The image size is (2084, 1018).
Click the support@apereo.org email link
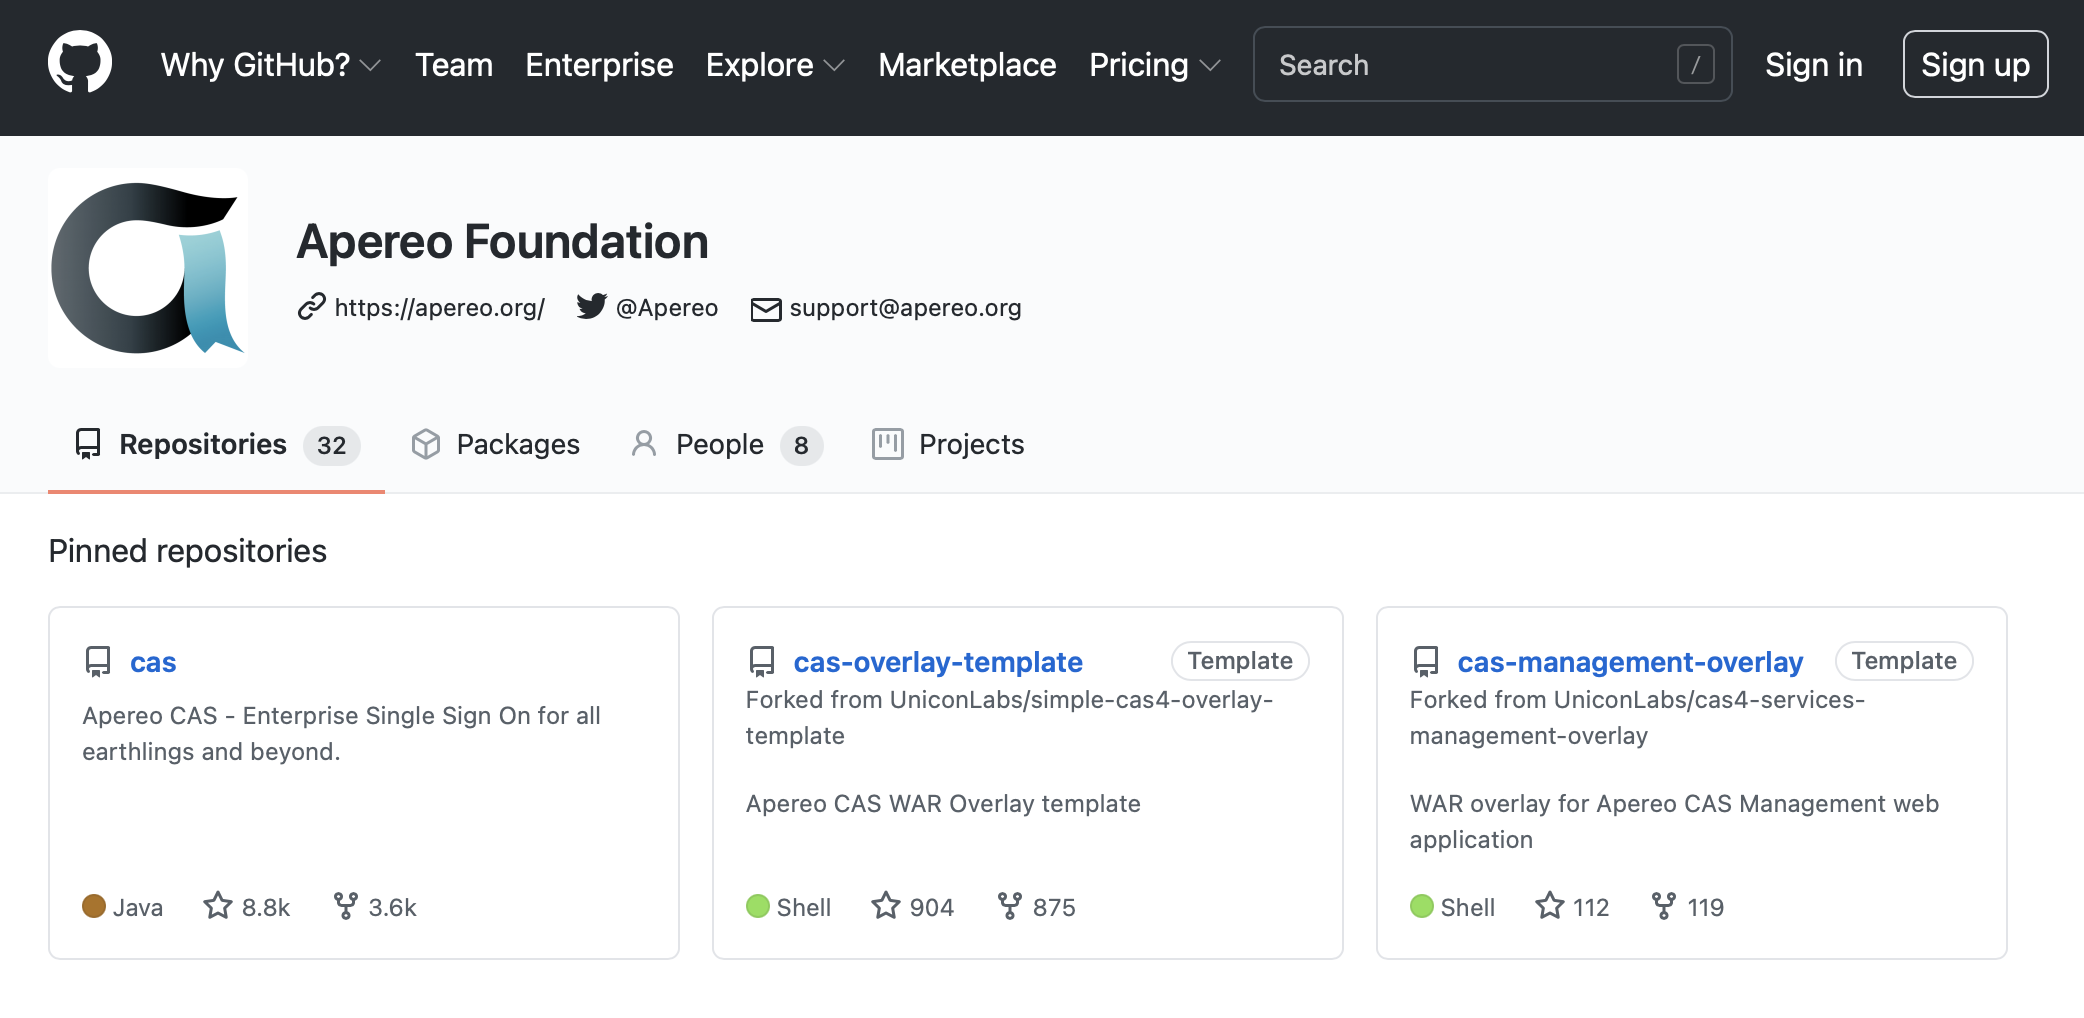pyautogui.click(x=905, y=308)
